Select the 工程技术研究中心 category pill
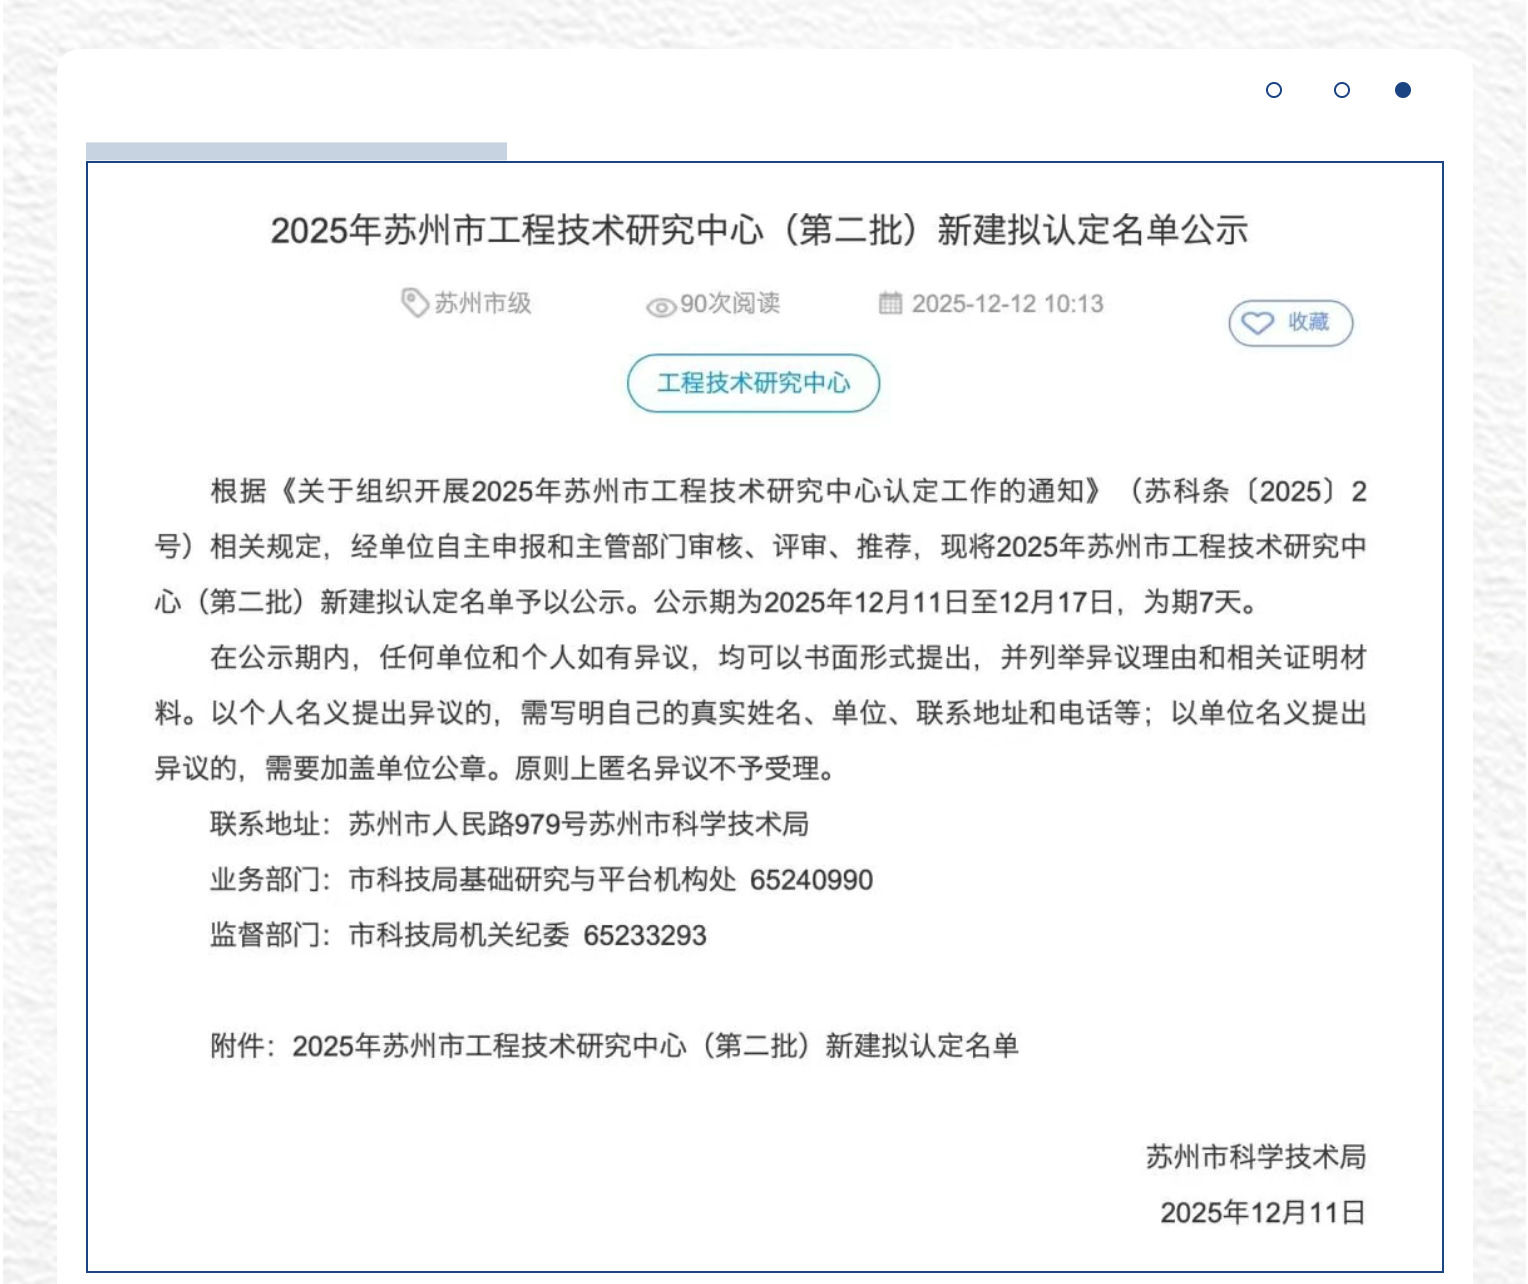1528x1284 pixels. tap(754, 383)
